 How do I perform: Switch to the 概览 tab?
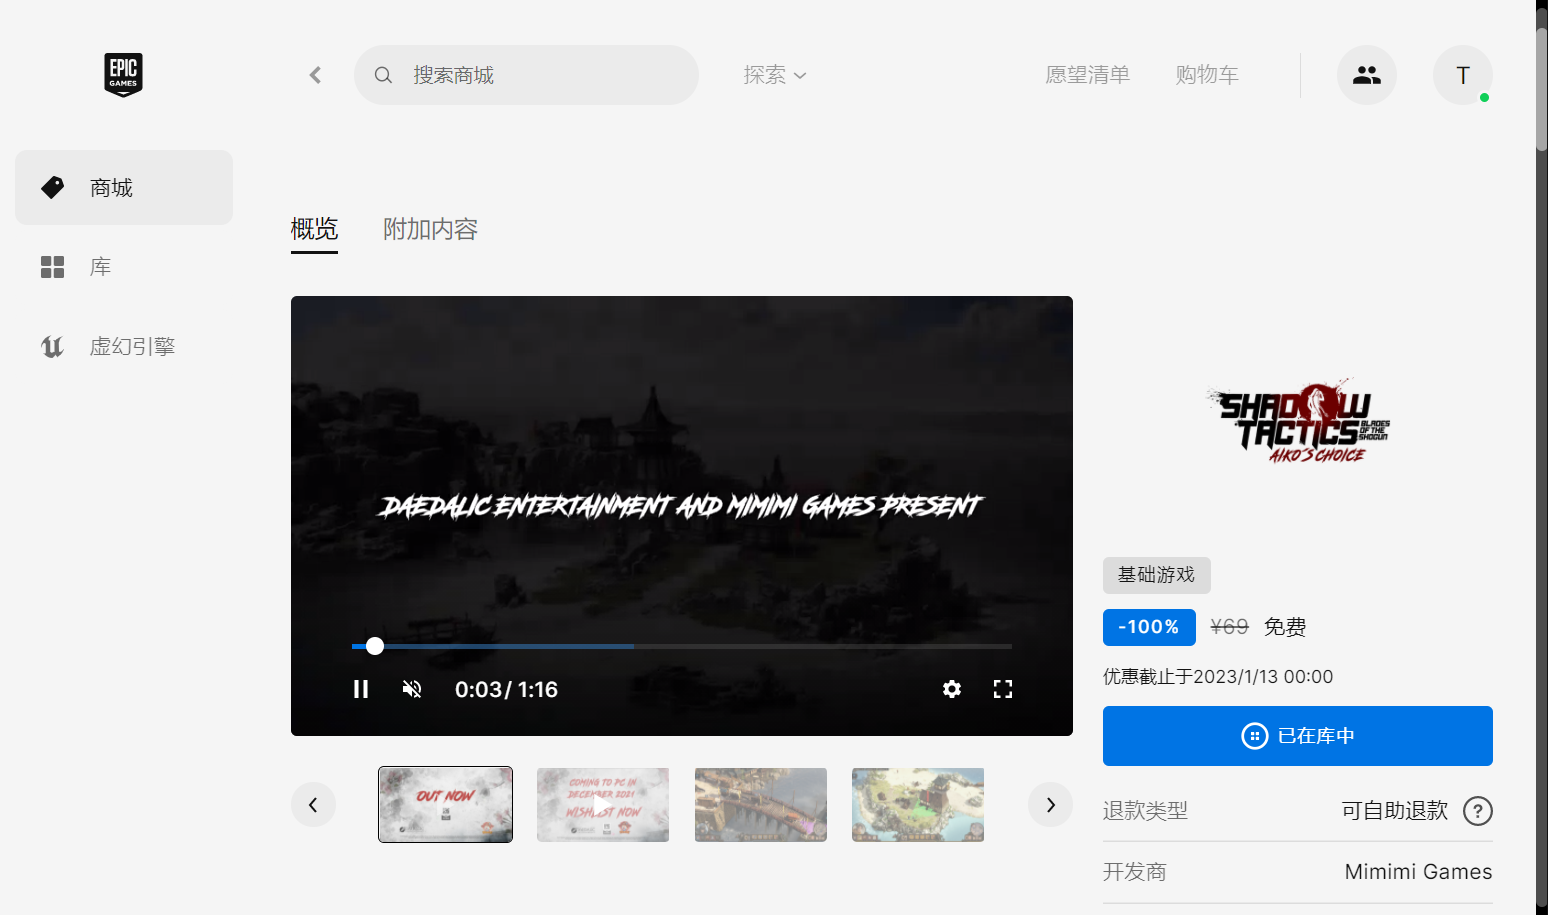[314, 230]
